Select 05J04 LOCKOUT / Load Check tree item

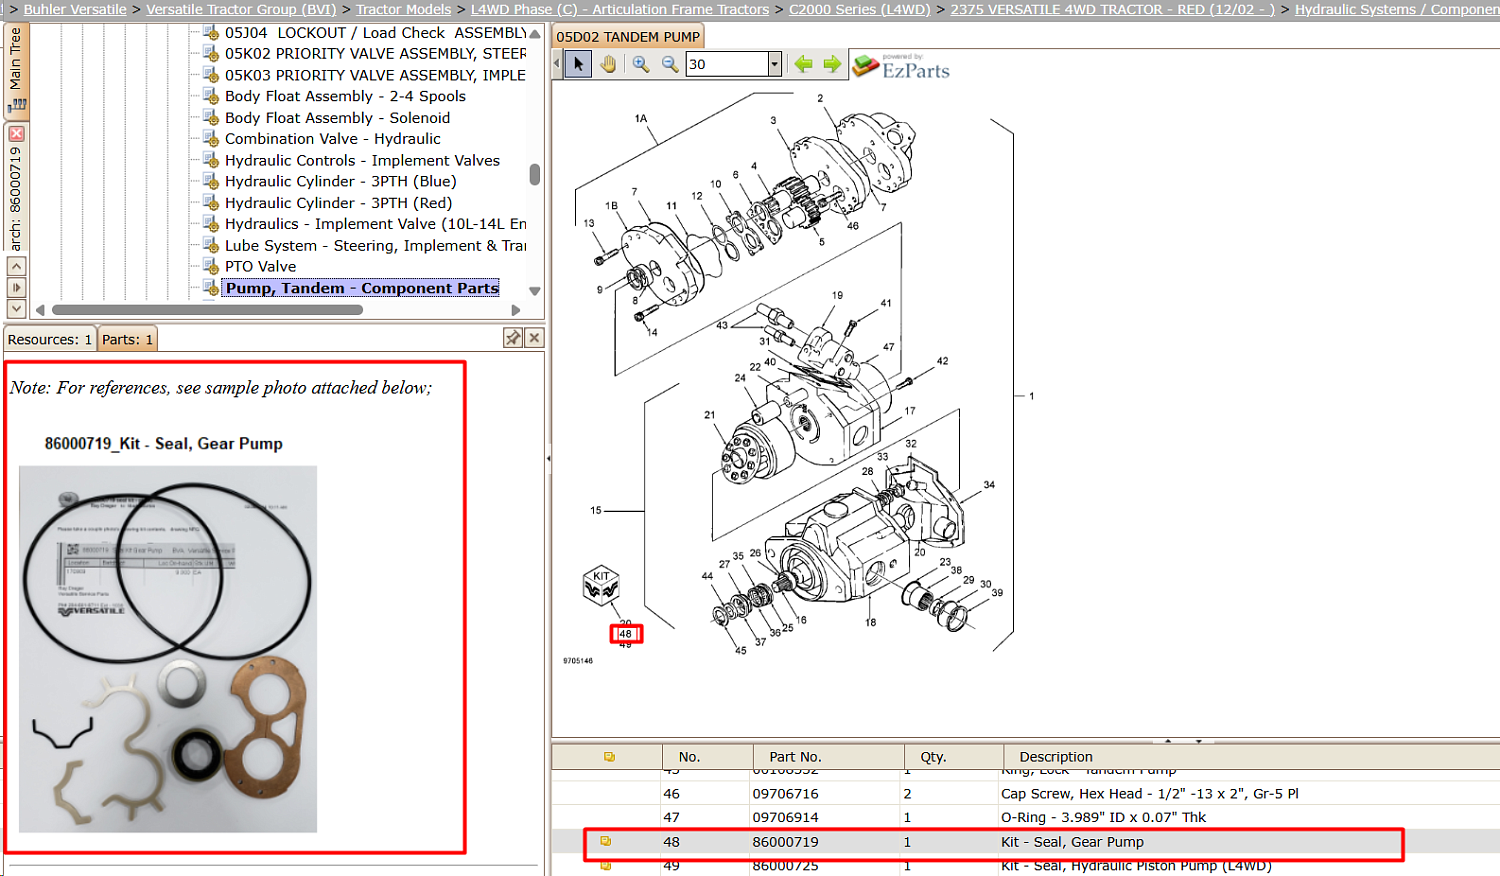tap(375, 33)
